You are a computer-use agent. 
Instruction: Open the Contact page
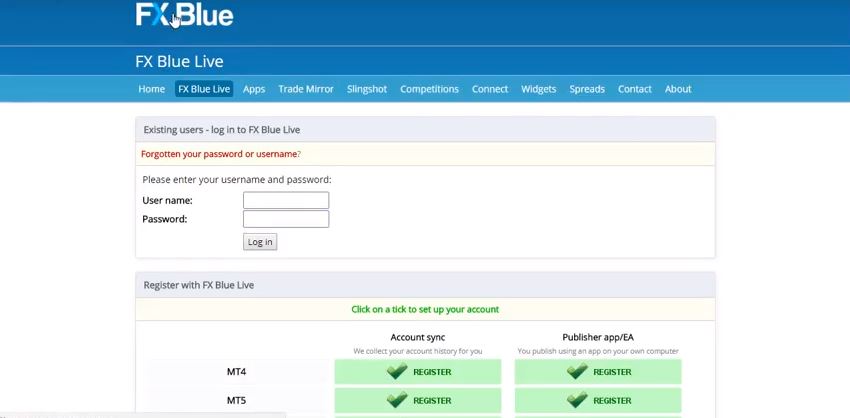click(635, 89)
